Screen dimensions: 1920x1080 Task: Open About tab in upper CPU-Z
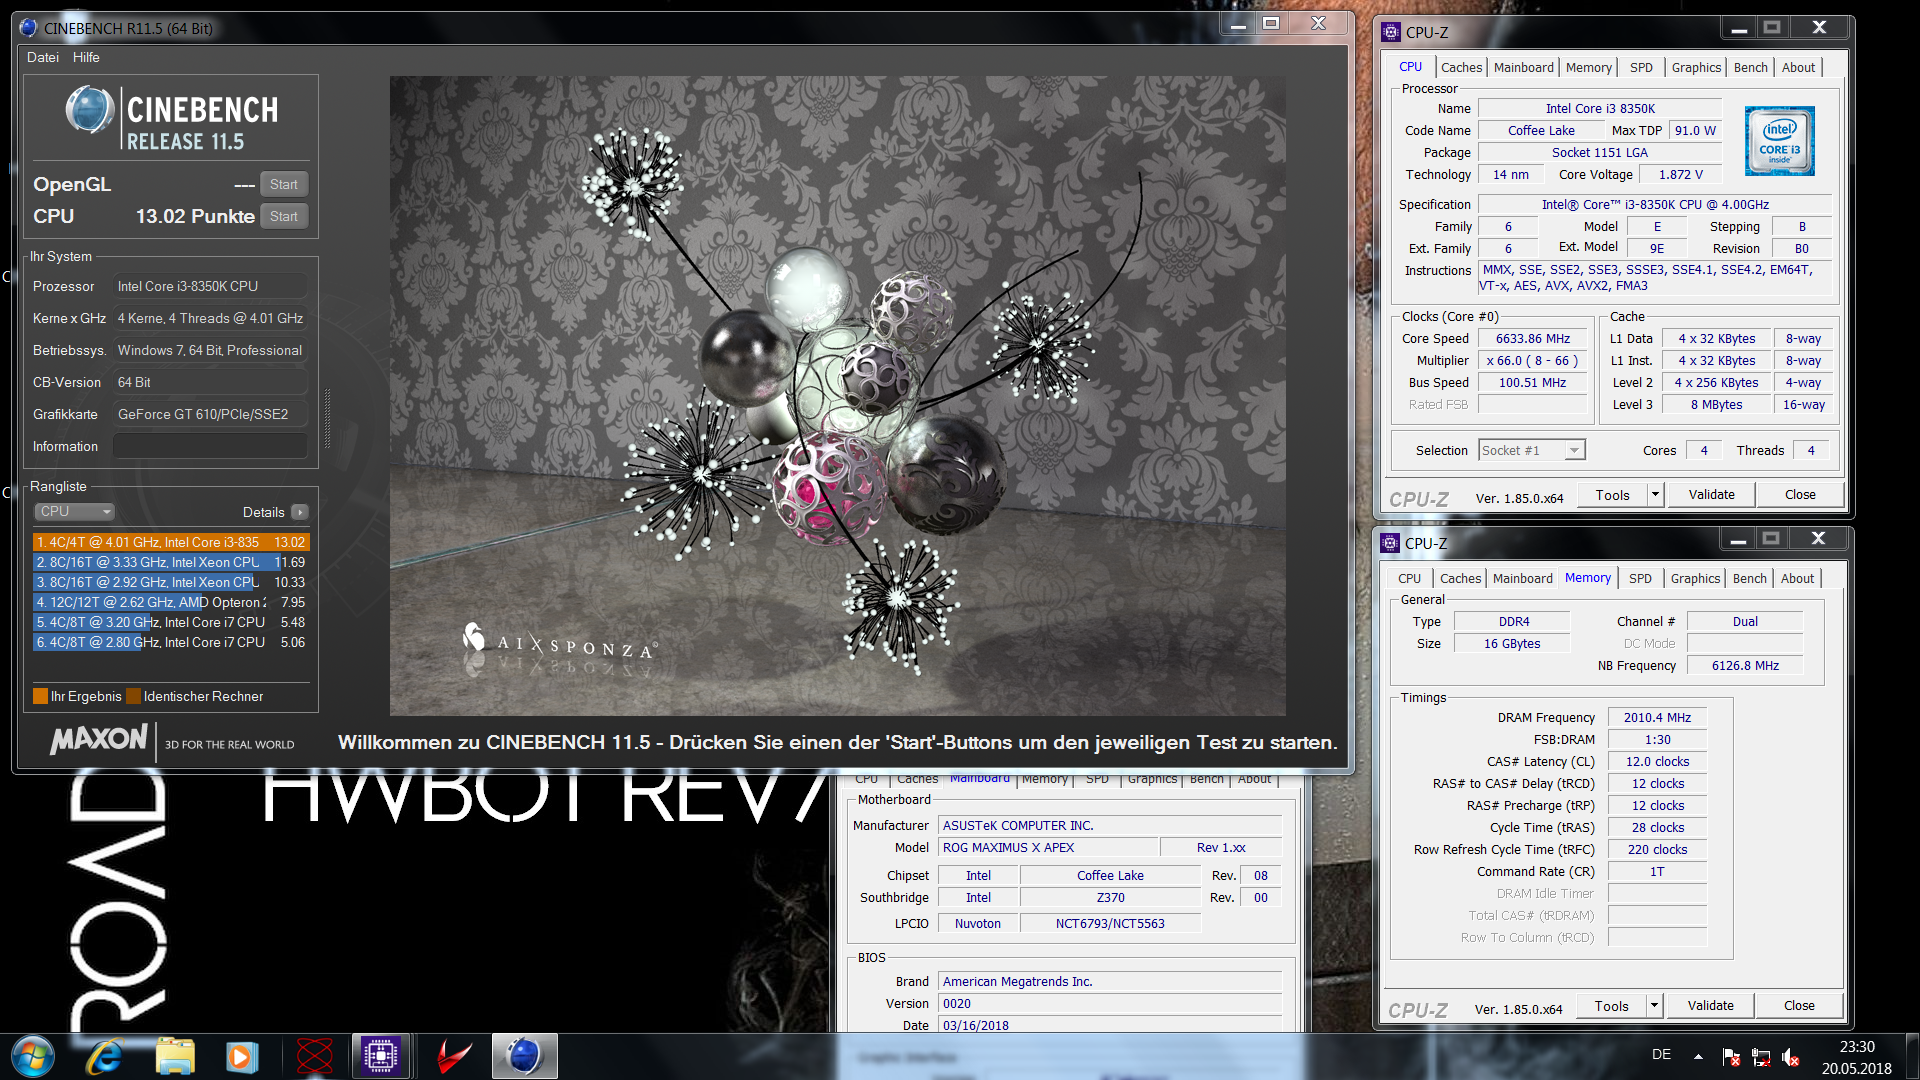tap(1798, 67)
